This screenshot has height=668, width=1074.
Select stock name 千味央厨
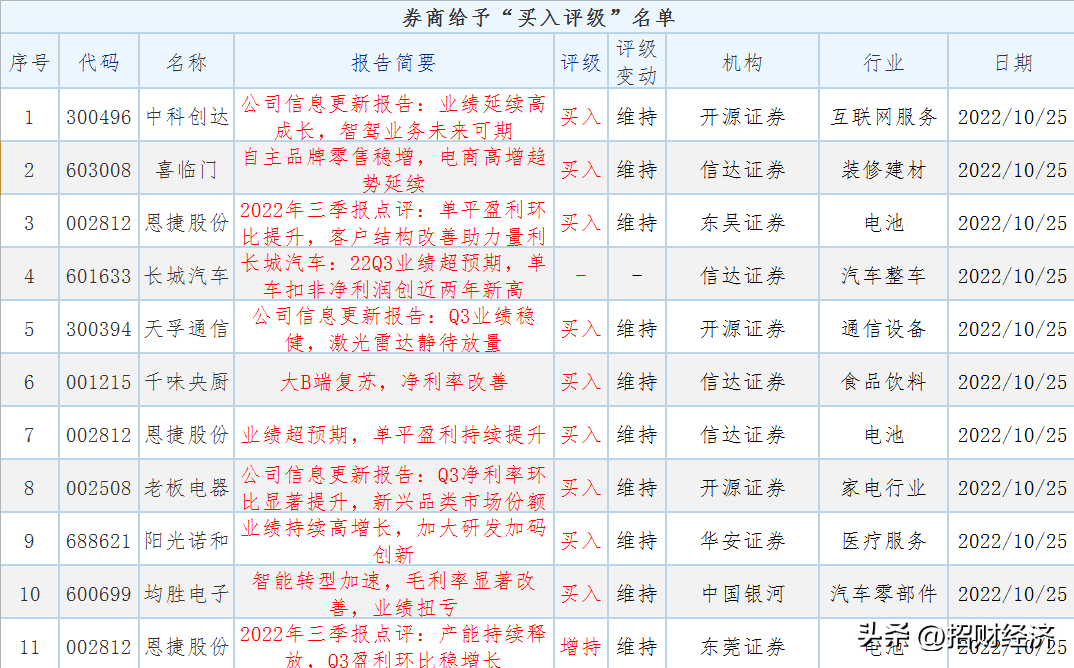coord(186,382)
